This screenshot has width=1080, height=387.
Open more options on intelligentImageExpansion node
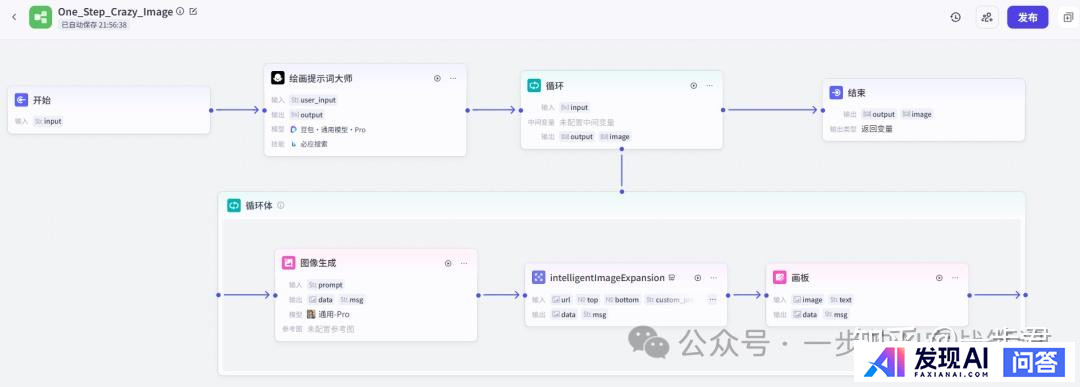coord(714,278)
